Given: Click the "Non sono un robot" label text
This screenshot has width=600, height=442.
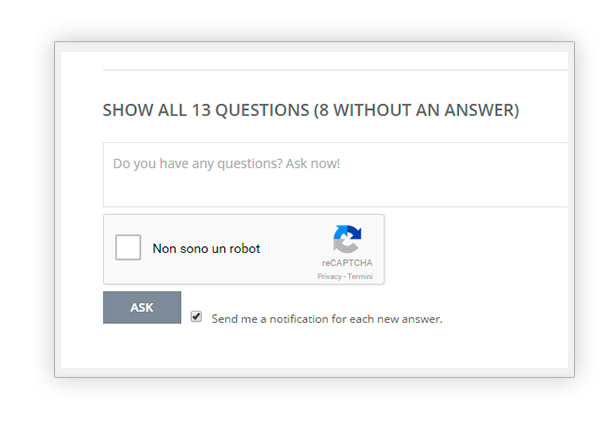Looking at the screenshot, I should point(206,249).
